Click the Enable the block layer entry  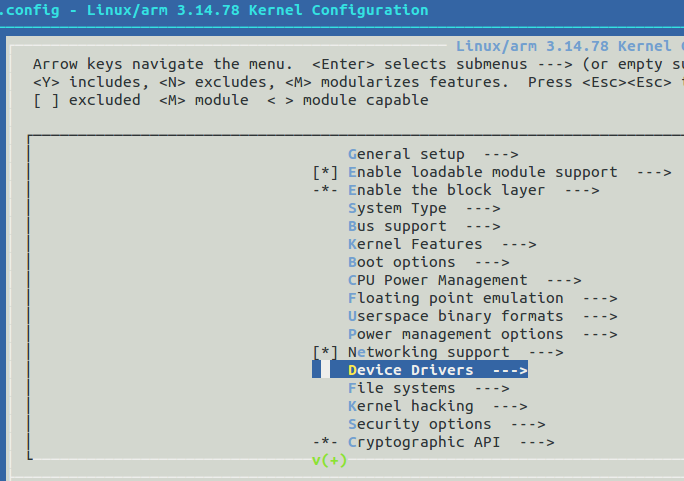point(446,190)
